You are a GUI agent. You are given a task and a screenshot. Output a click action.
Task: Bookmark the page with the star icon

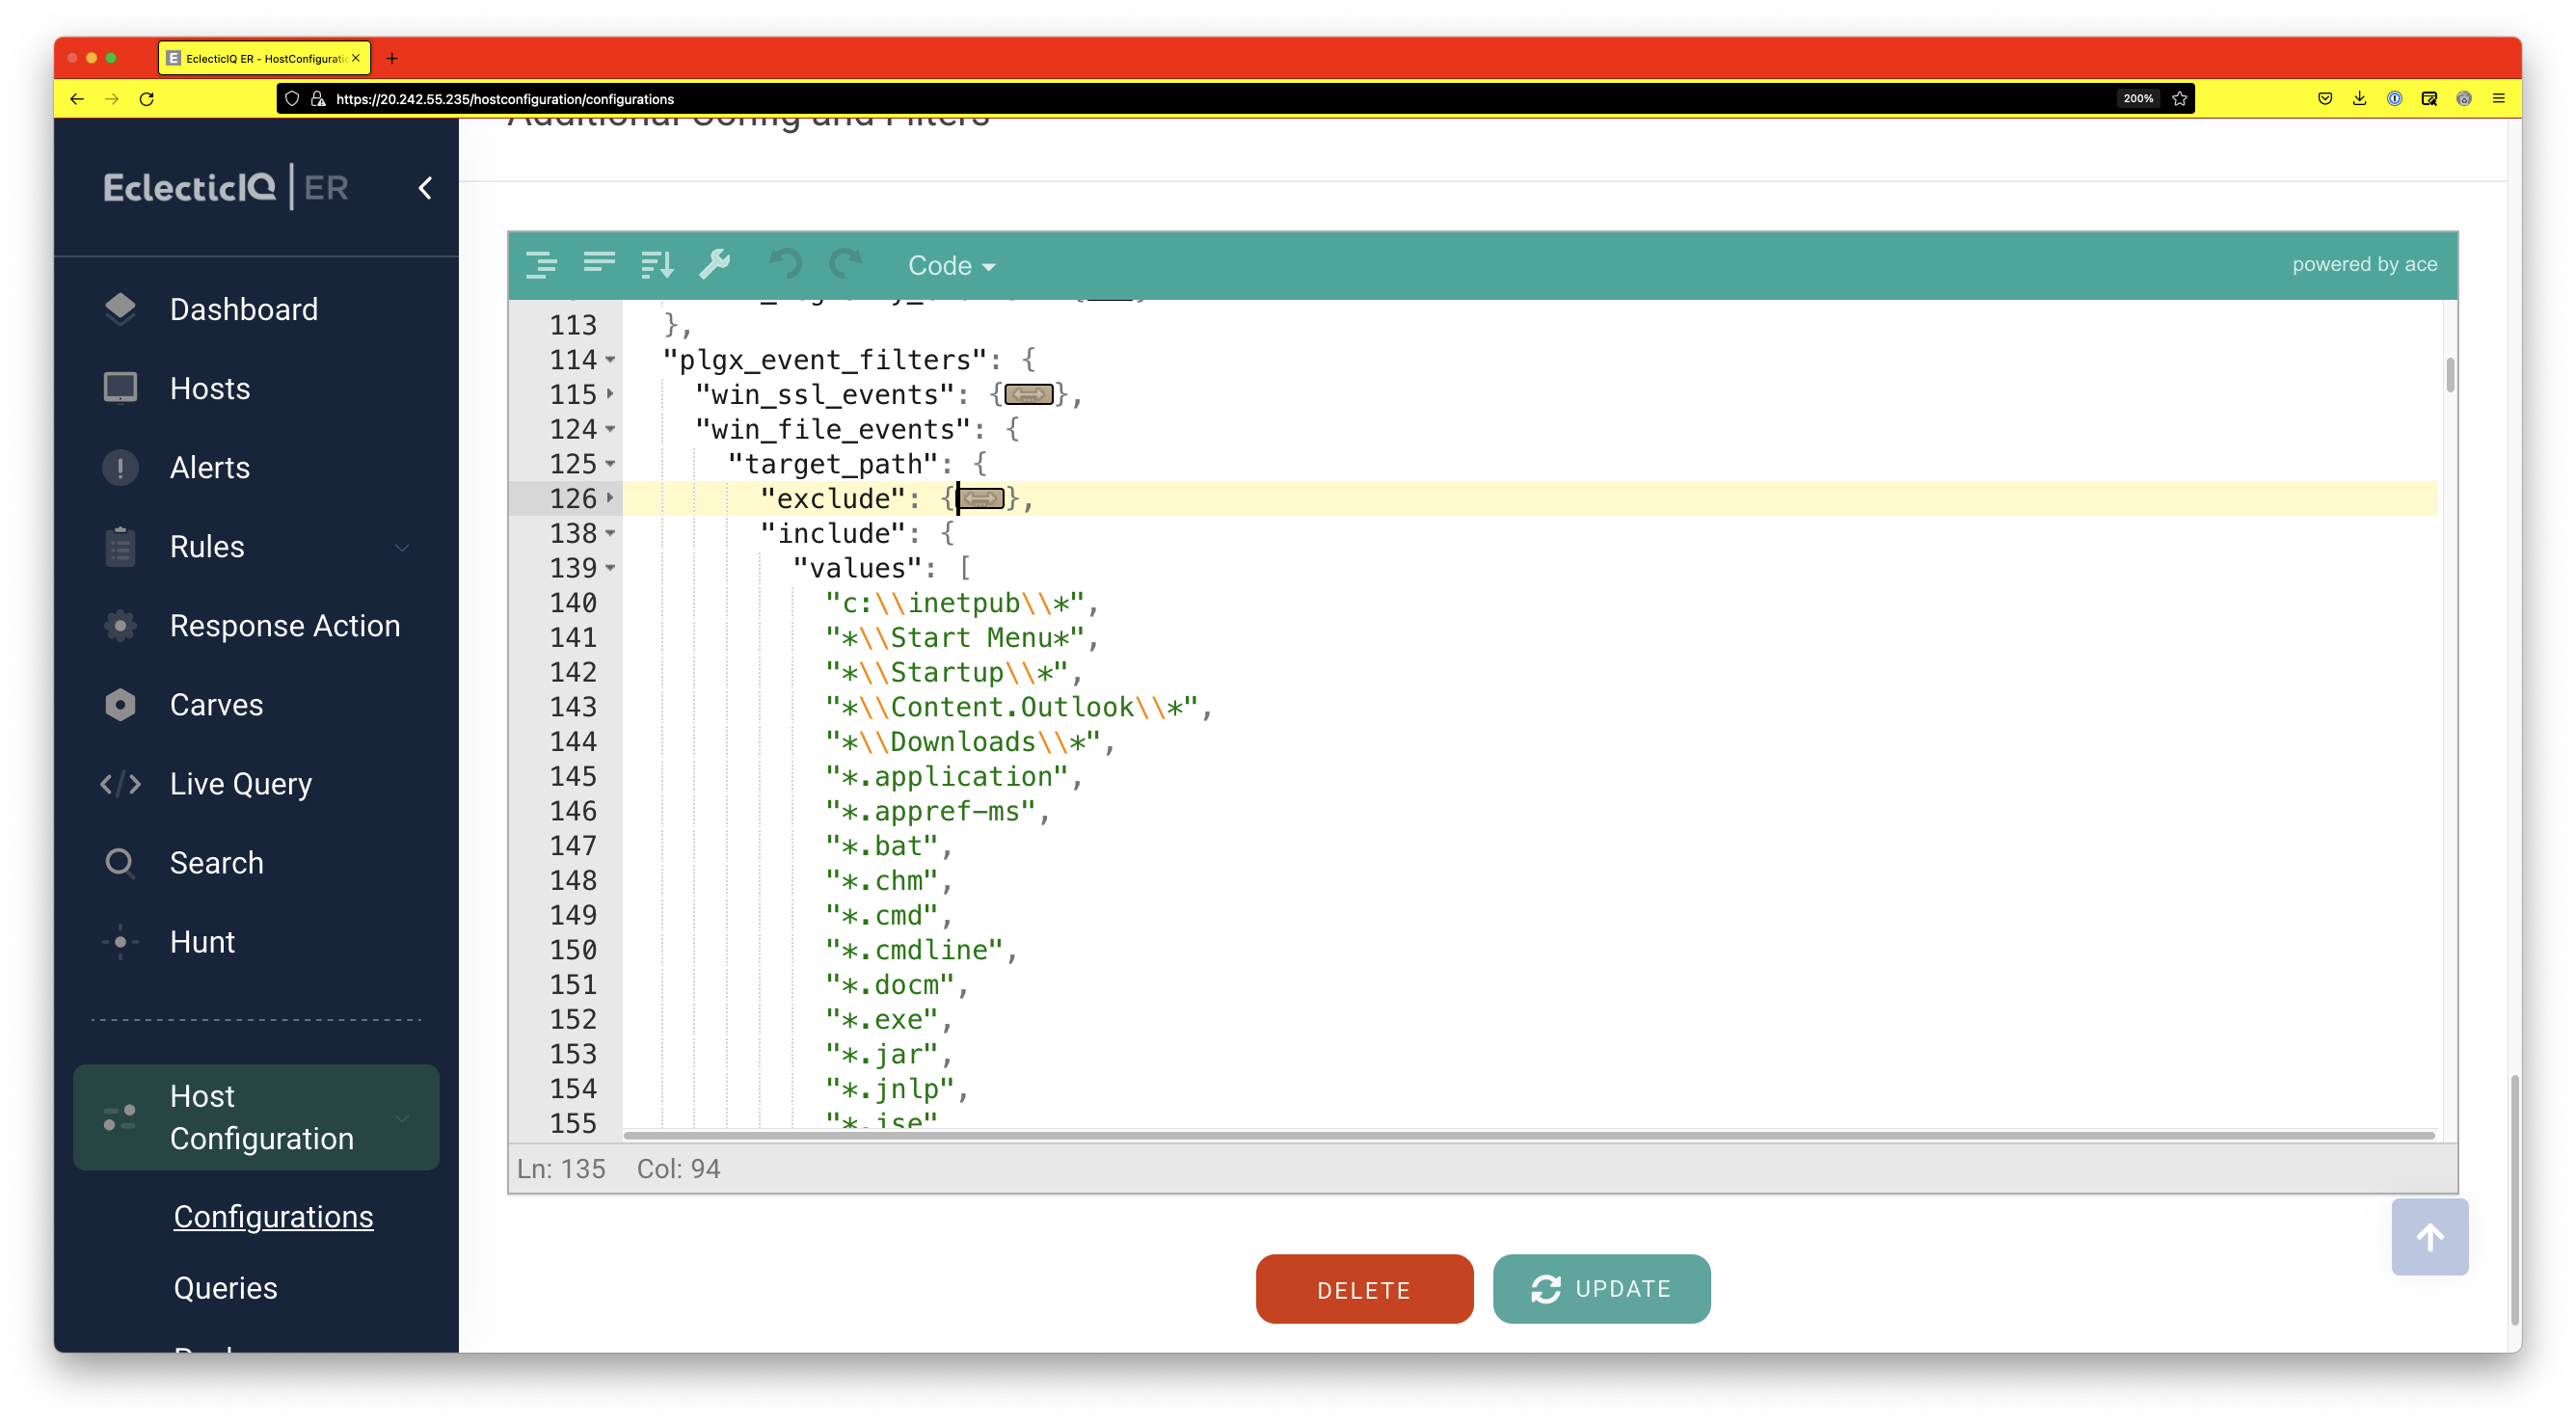click(x=2180, y=99)
